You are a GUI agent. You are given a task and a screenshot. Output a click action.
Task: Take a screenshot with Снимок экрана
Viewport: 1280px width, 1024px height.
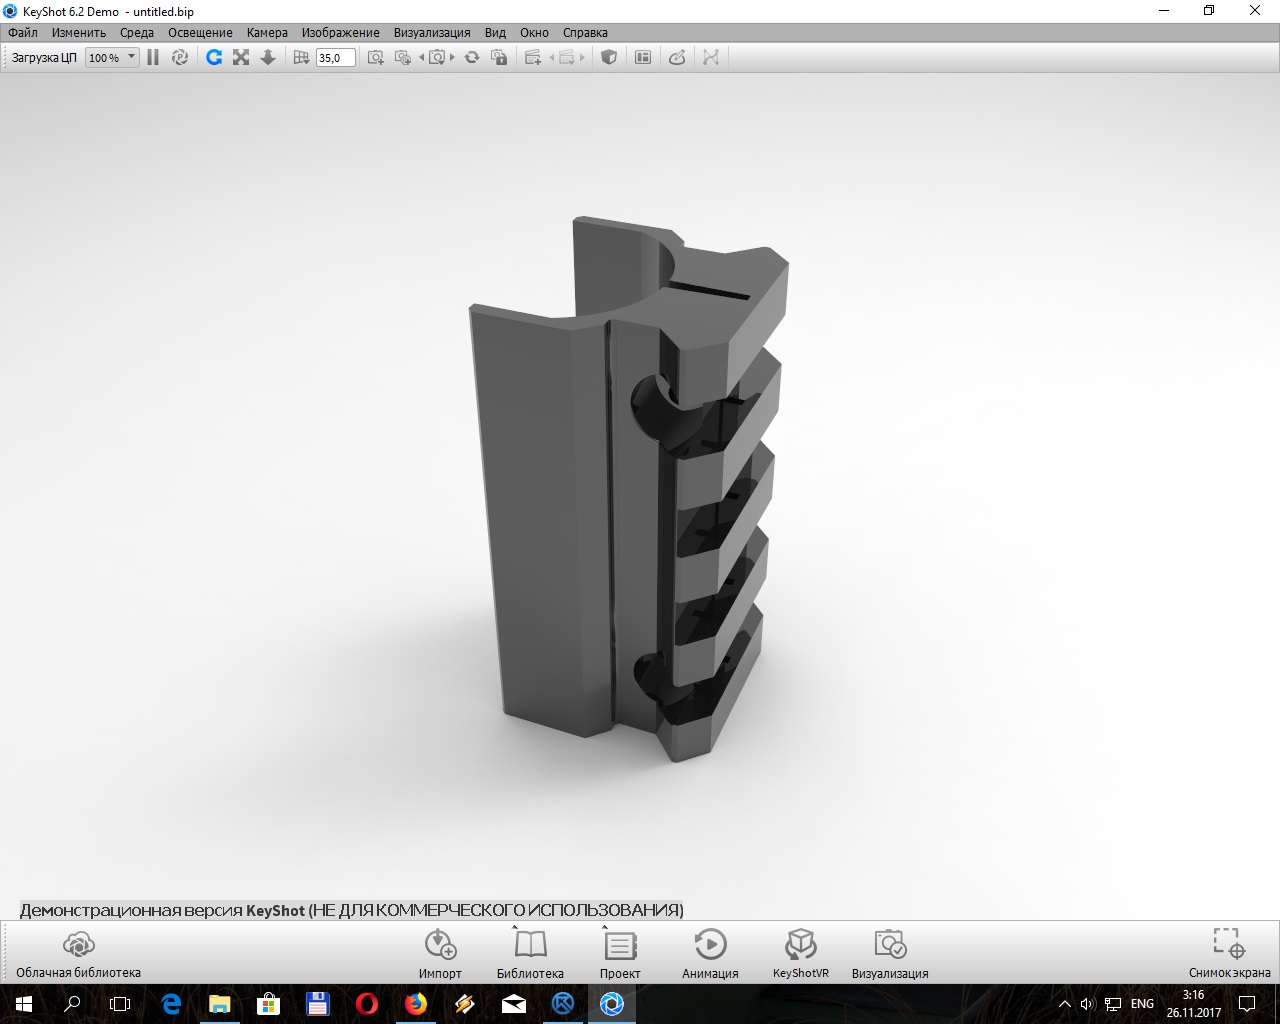[1229, 953]
